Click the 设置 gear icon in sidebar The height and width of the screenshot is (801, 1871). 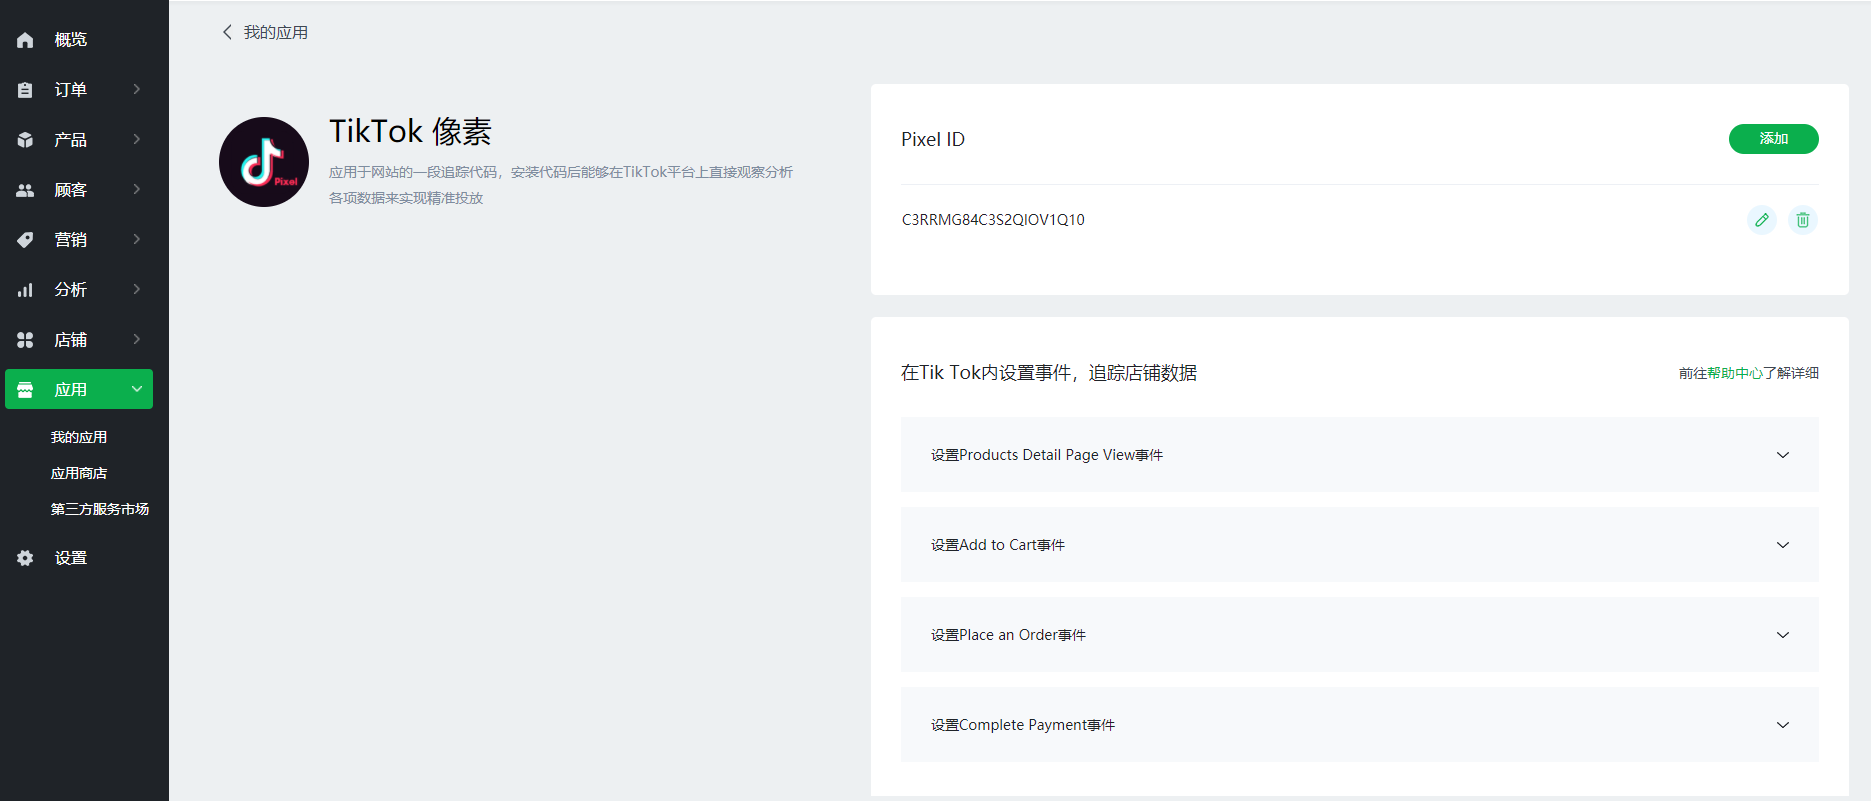[x=25, y=558]
